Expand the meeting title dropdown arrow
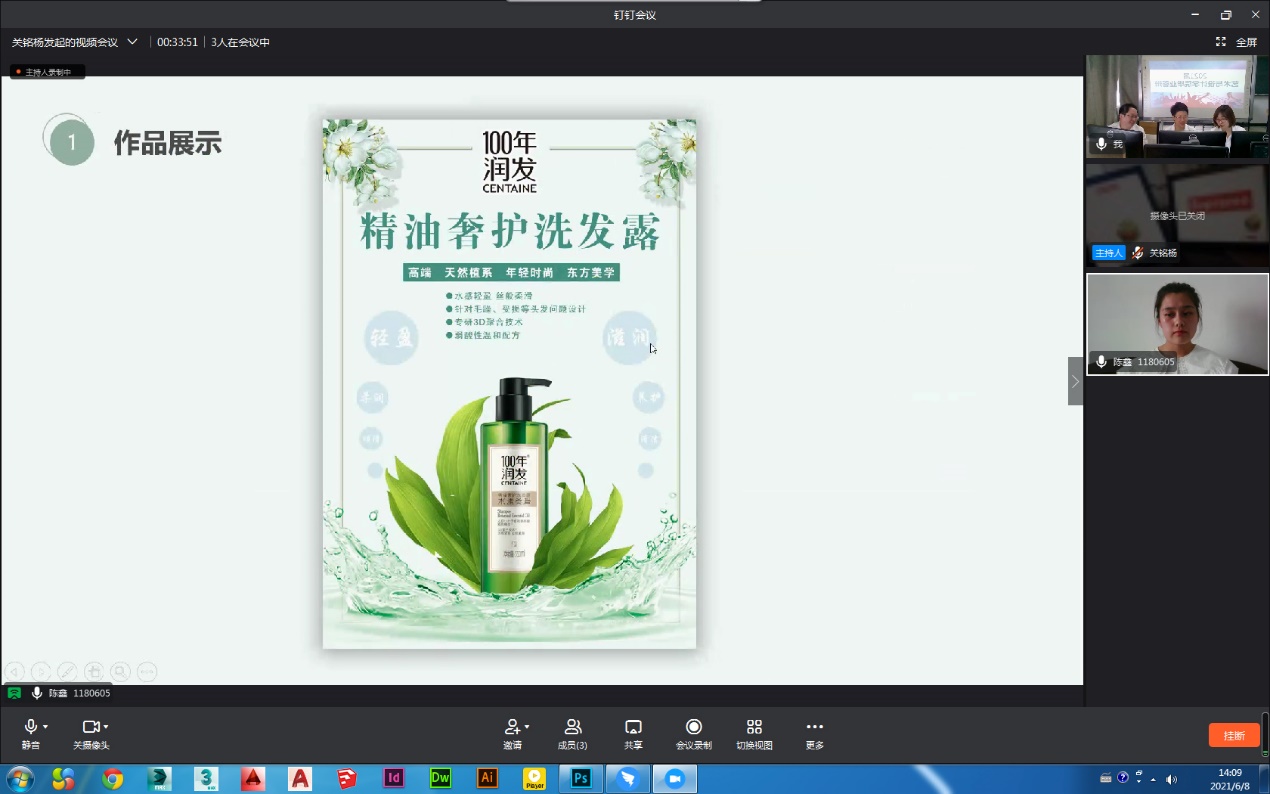The image size is (1270, 794). click(x=132, y=42)
